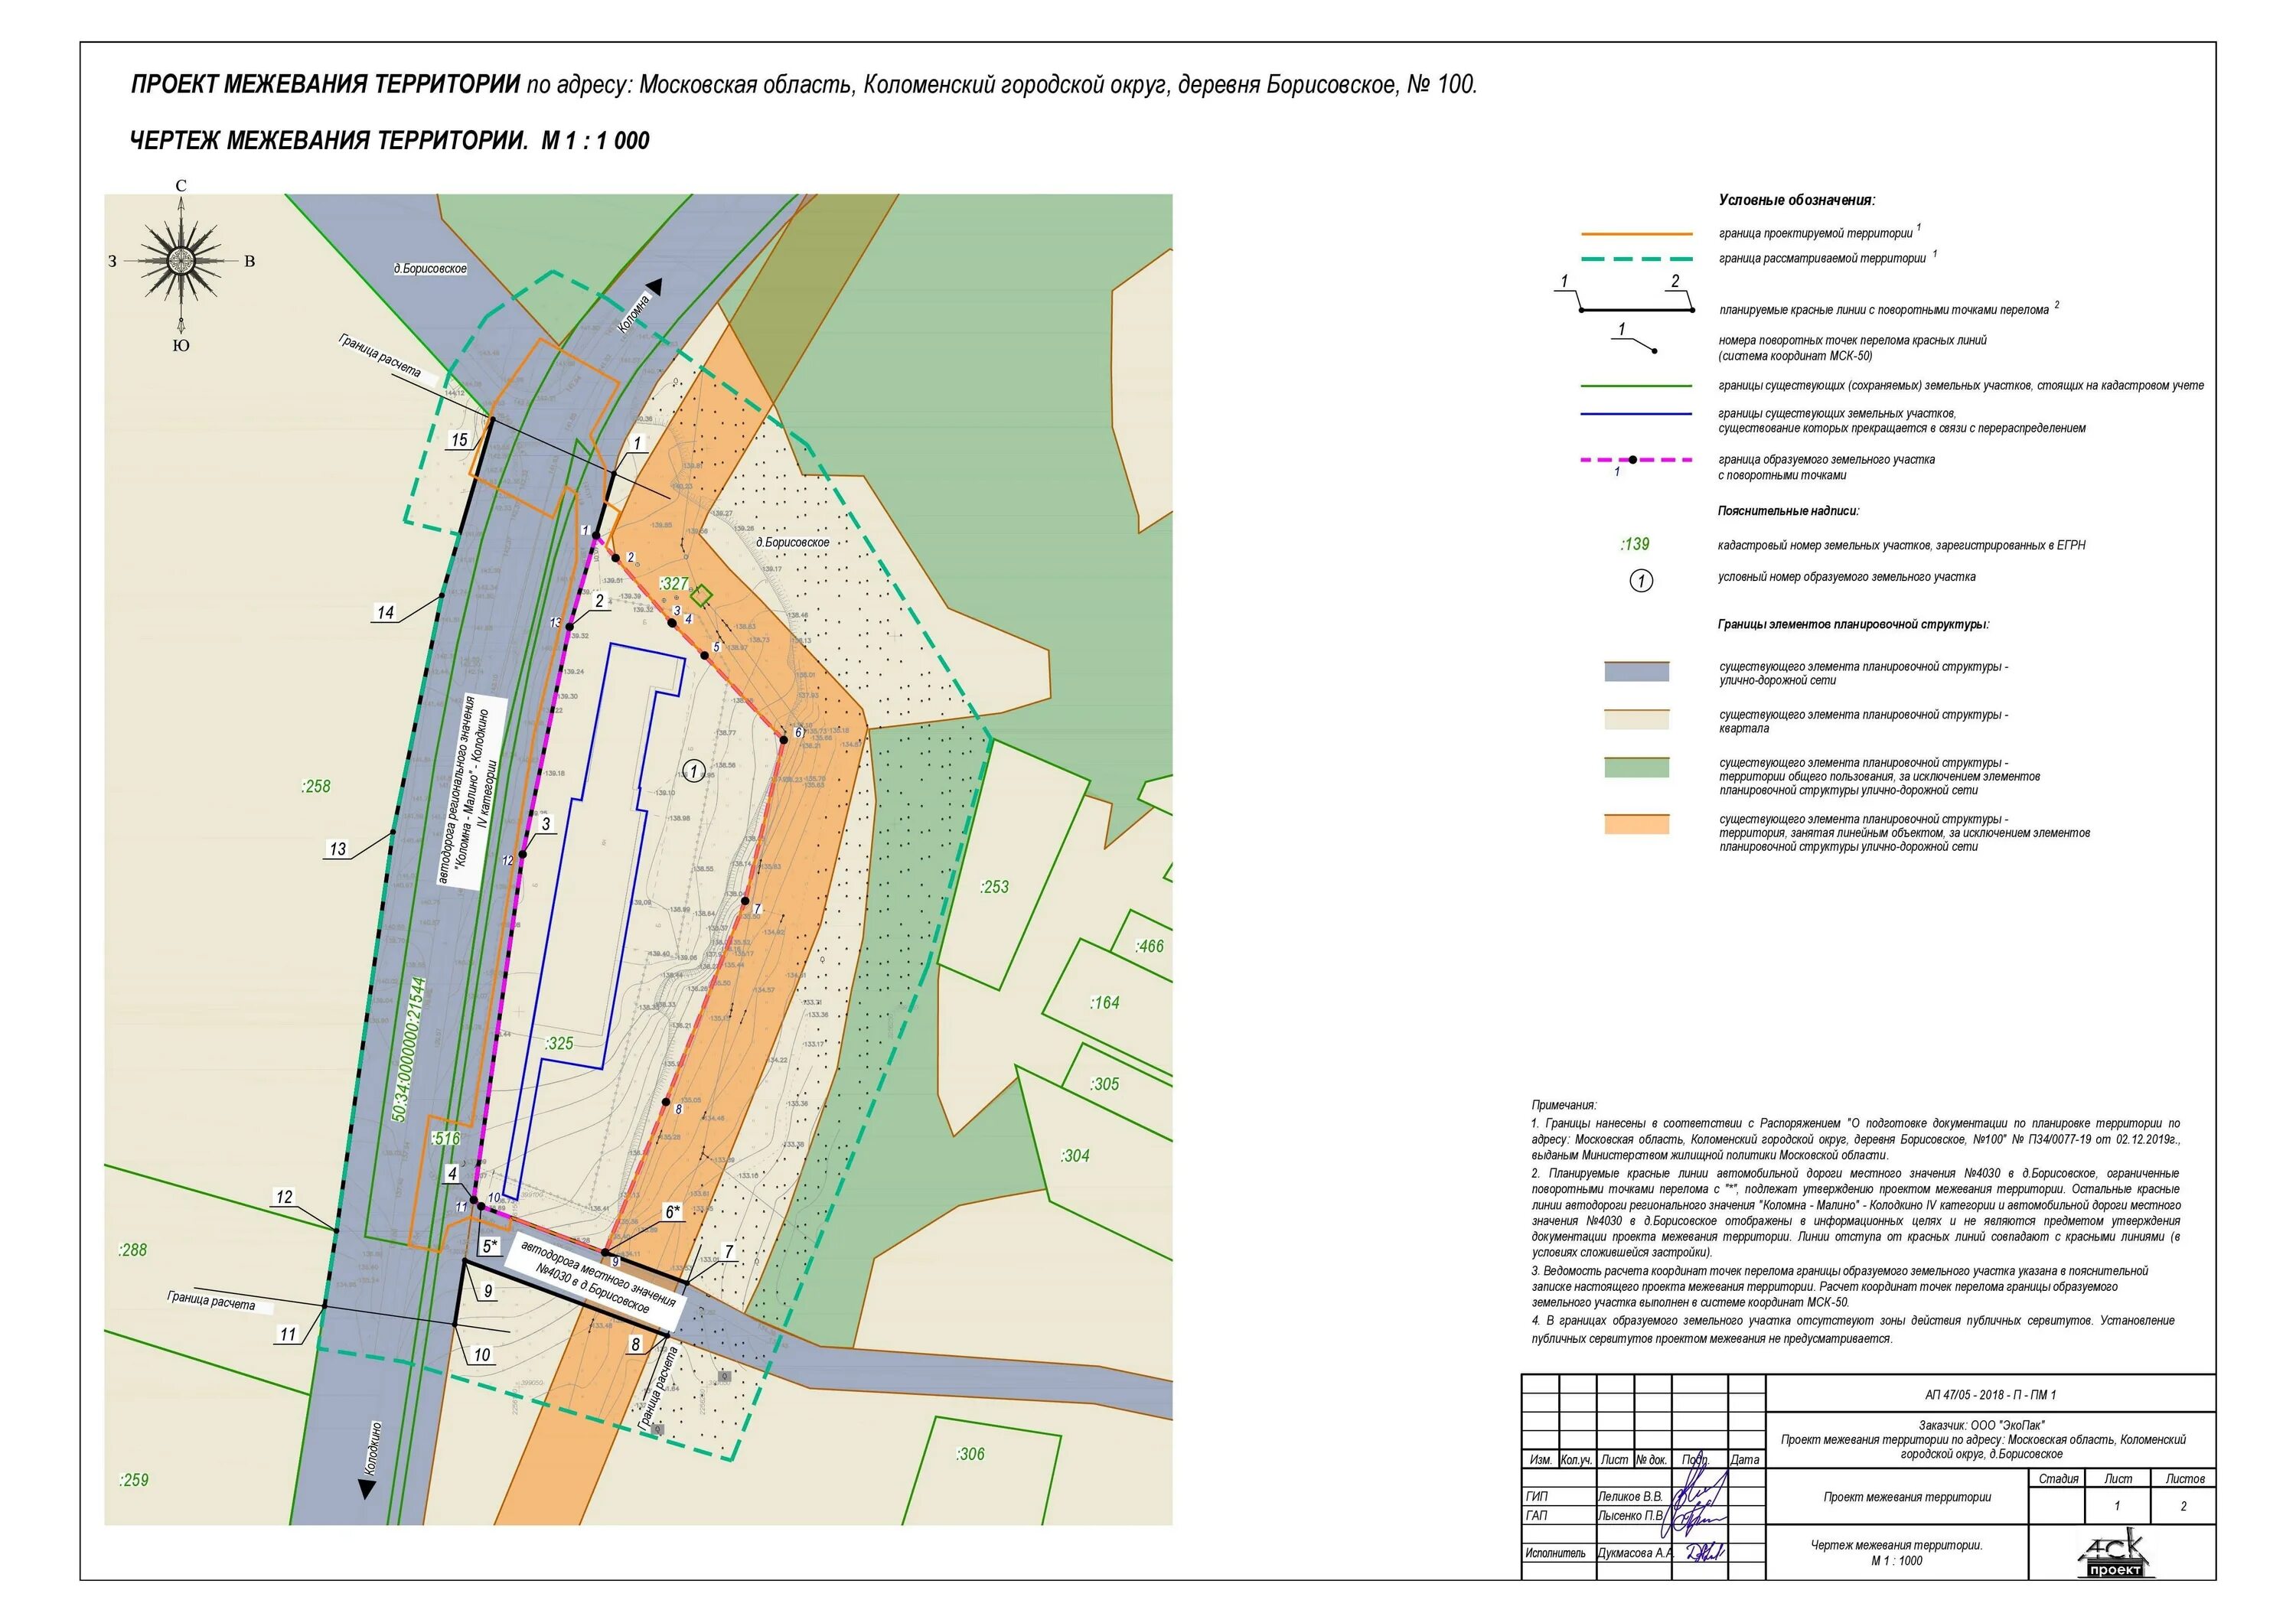Click cadastral number ':325' on the map
This screenshot has width=2296, height=1623.
click(559, 1044)
